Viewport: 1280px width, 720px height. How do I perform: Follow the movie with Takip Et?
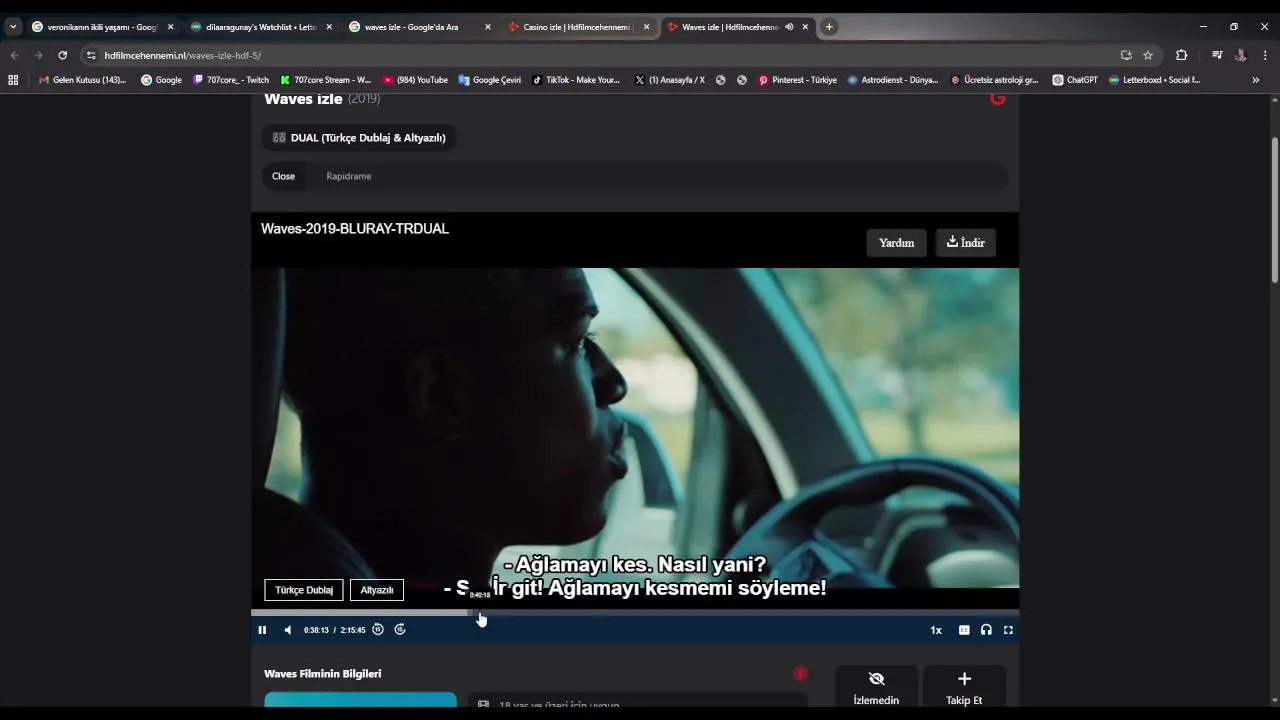click(964, 688)
